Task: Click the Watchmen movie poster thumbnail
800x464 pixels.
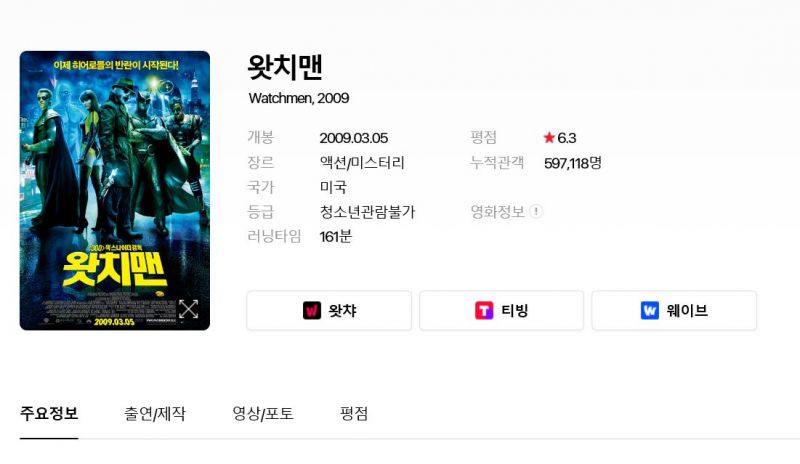Action: (x=115, y=190)
